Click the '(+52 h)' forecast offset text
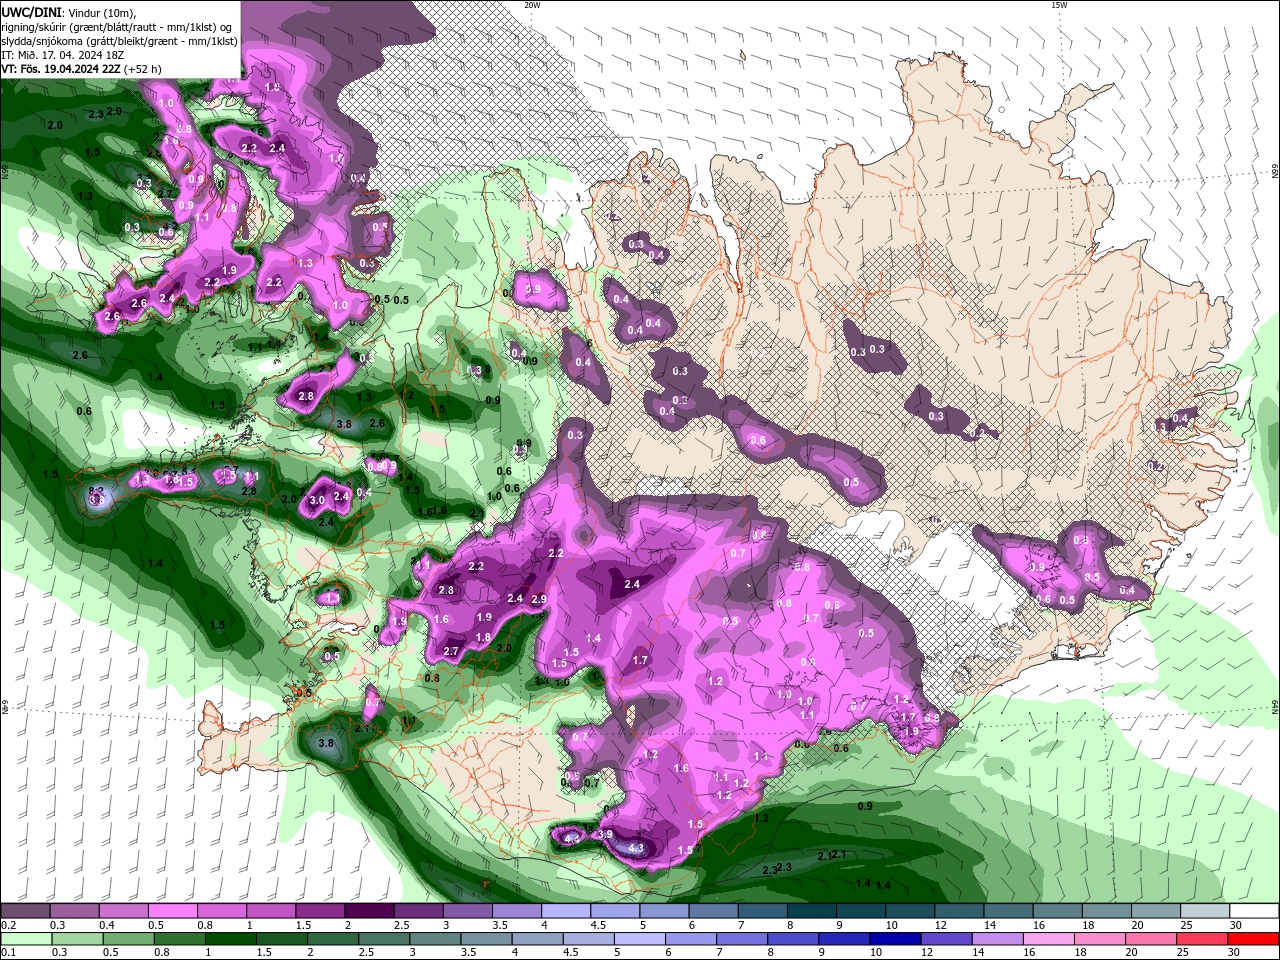 tap(143, 69)
